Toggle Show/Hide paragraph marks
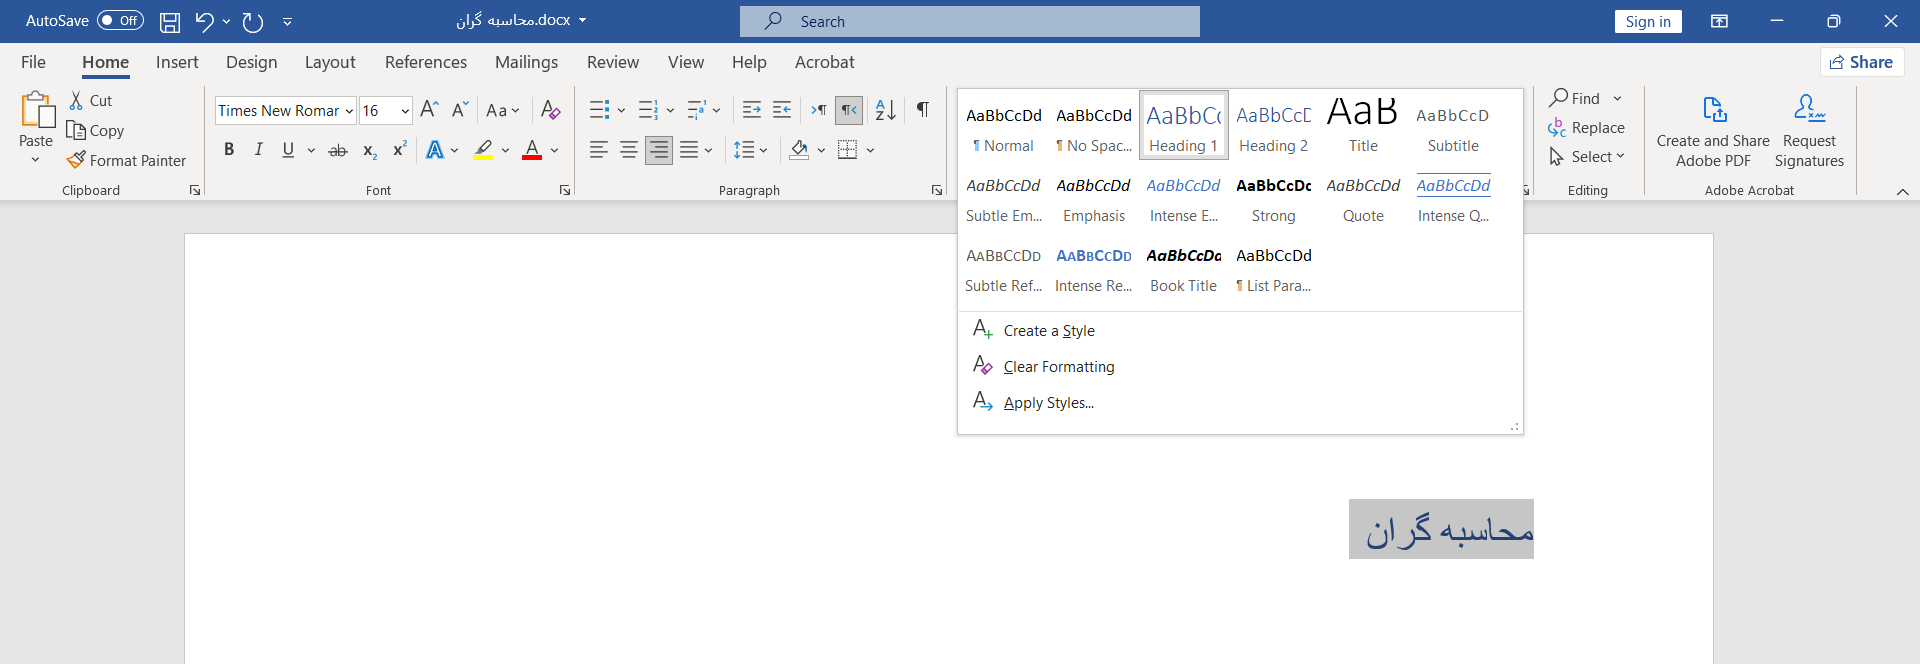The height and width of the screenshot is (664, 1920). click(x=922, y=110)
